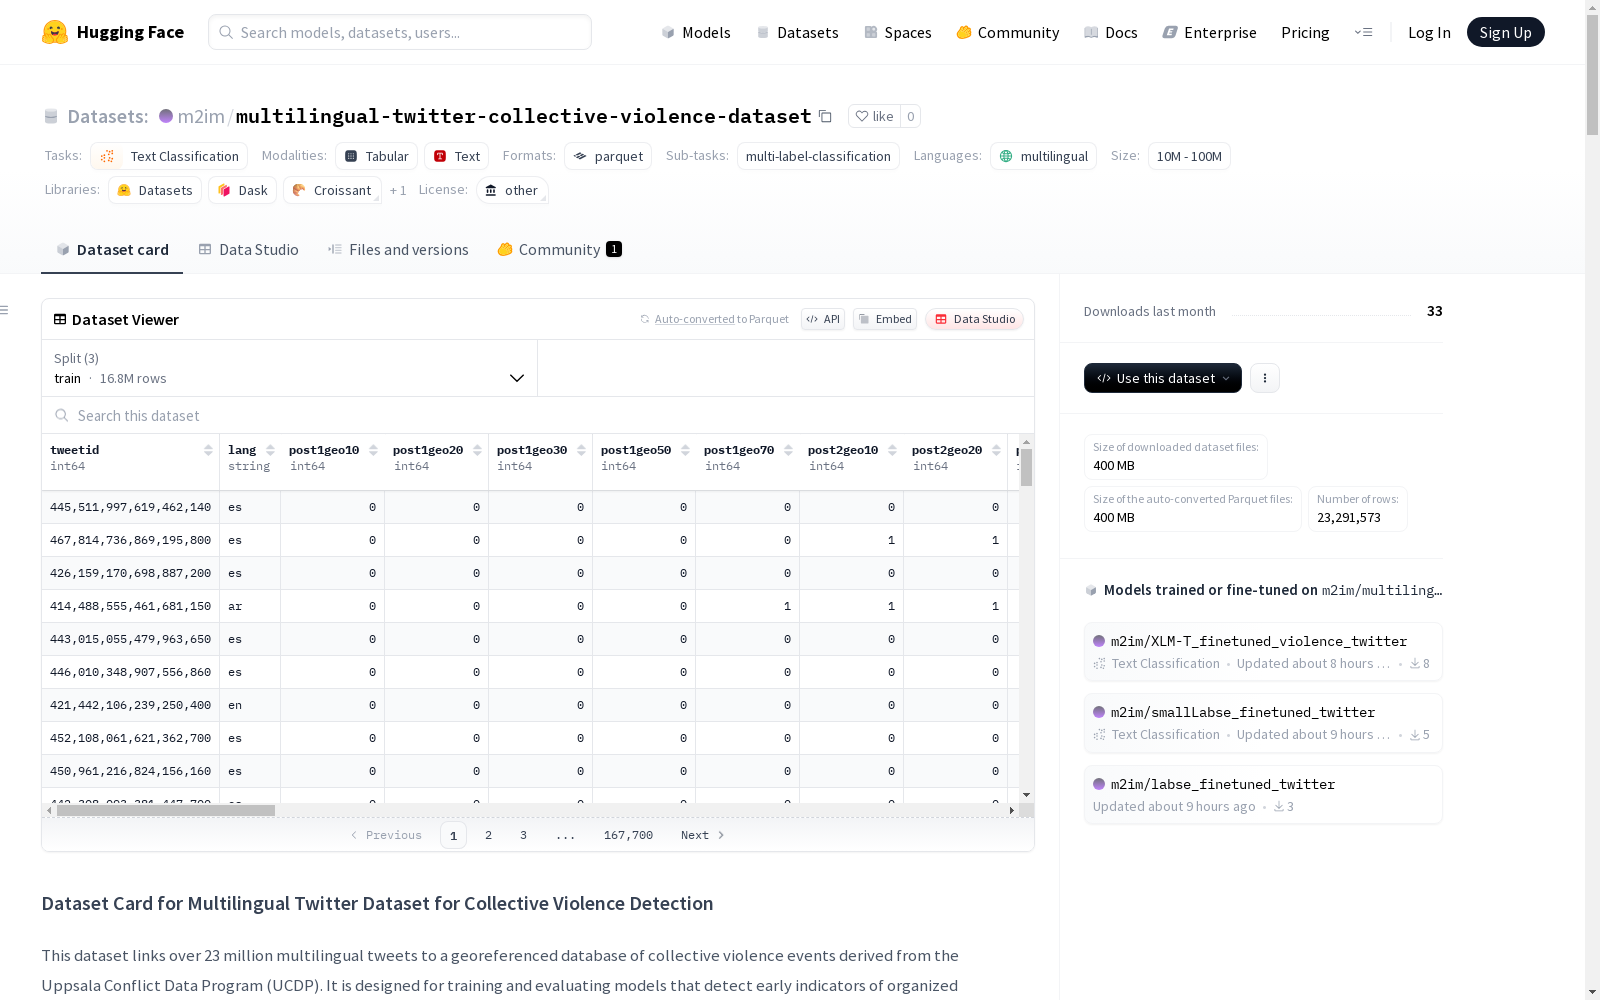The height and width of the screenshot is (1000, 1600).
Task: Click the Sign Up button
Action: coord(1505,32)
